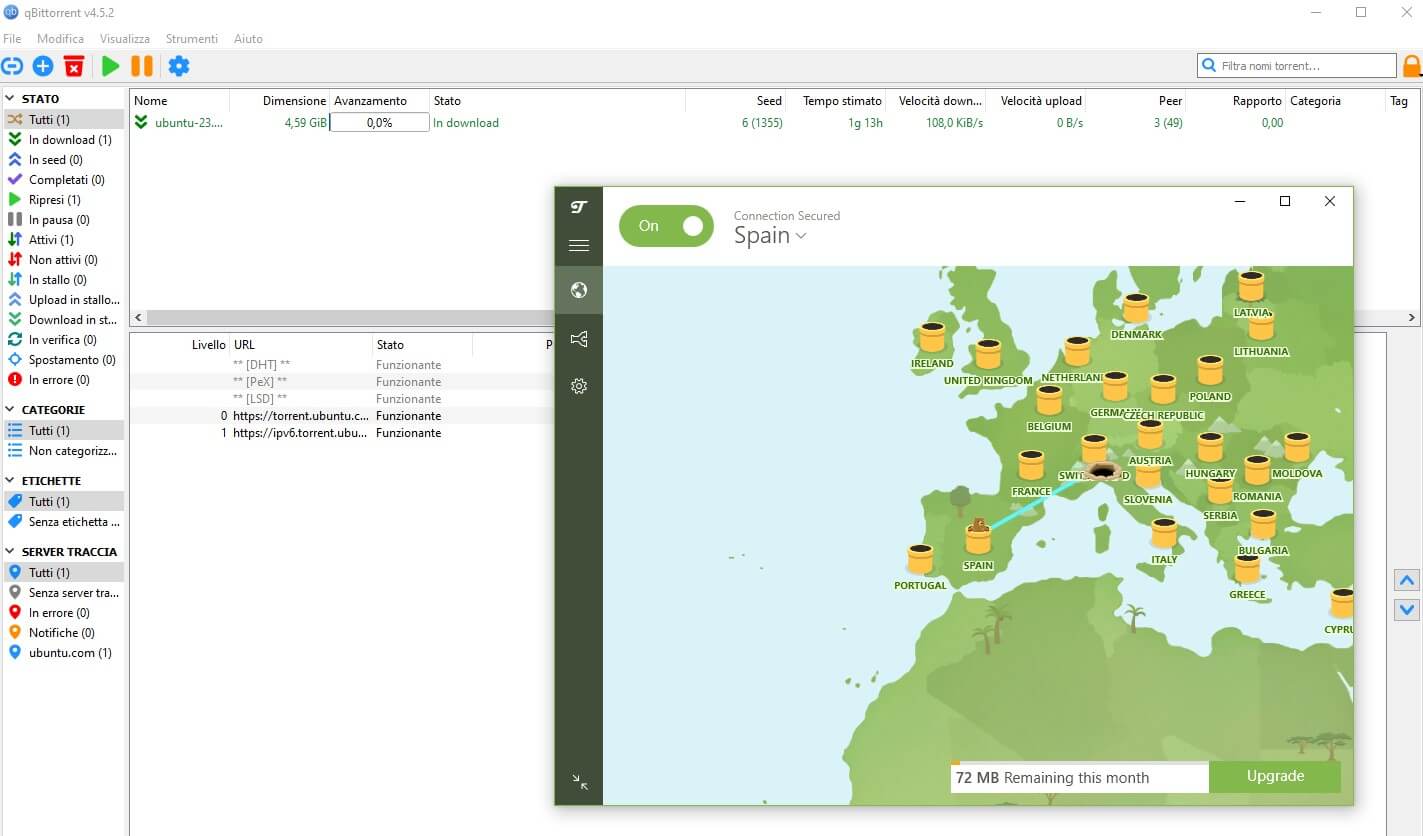Select https://torrent.ubuntu.c... tracker row
This screenshot has height=836, width=1423.
[x=342, y=416]
